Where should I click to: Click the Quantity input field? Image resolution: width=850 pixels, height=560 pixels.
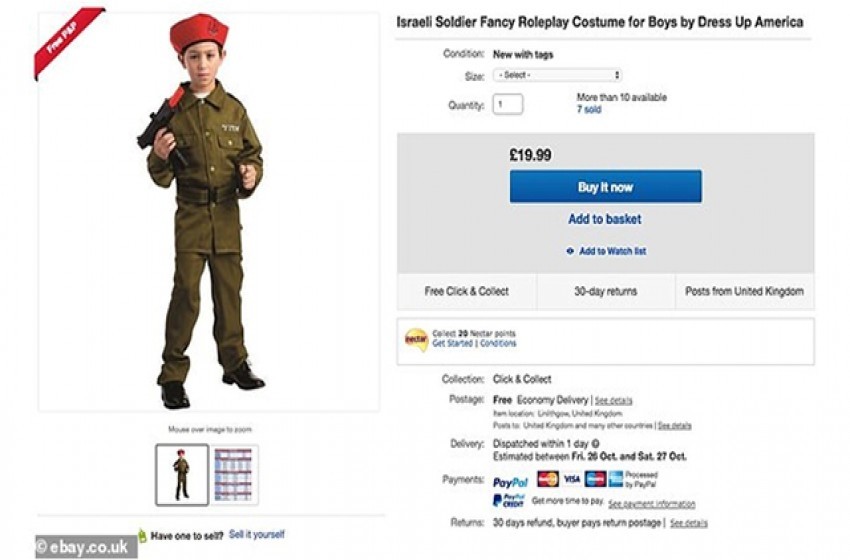tap(508, 104)
